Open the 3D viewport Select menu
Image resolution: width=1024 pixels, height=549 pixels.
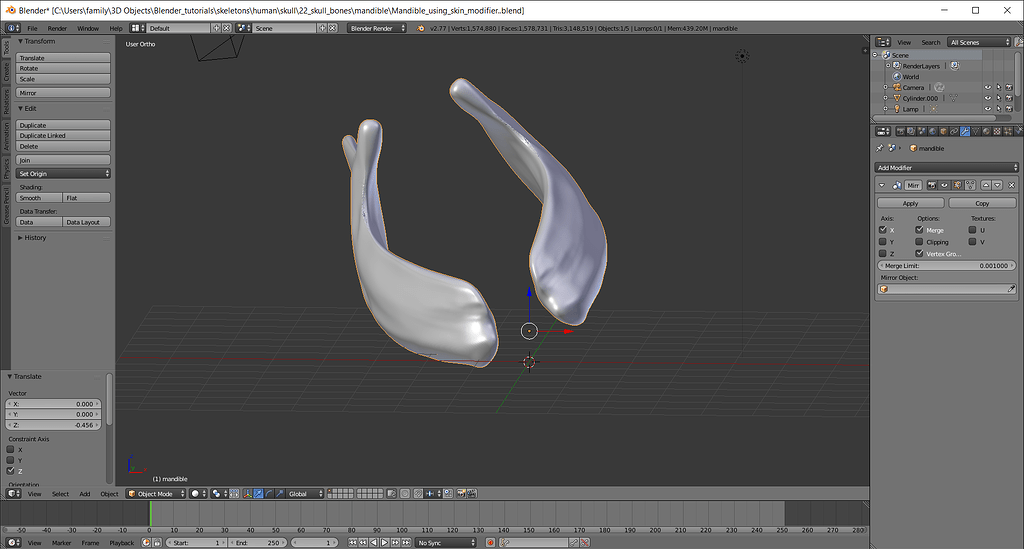click(x=60, y=494)
